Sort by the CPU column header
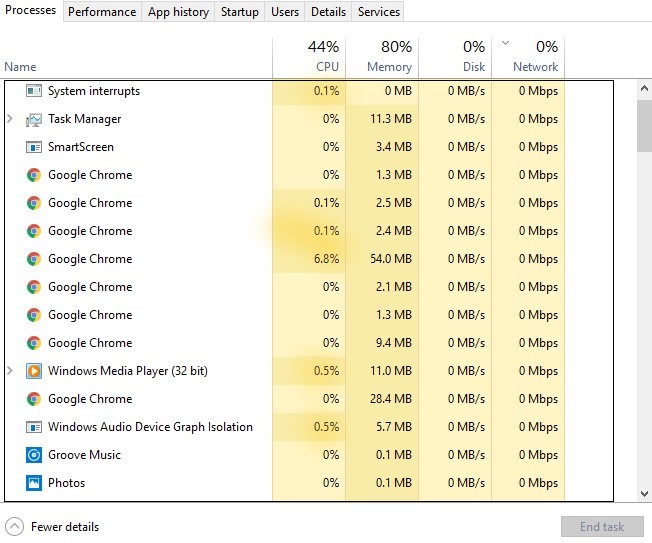The image size is (652, 543). [x=309, y=57]
